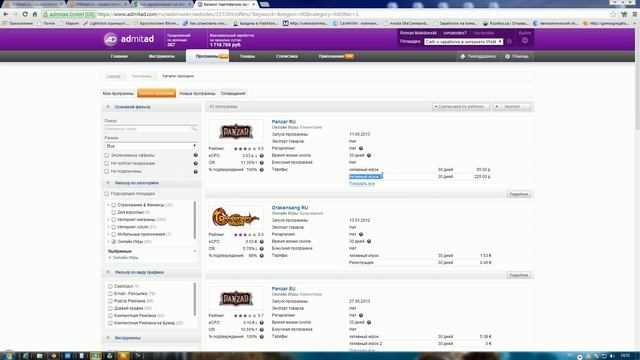Click the Техподдержка support icon link

click(x=478, y=56)
